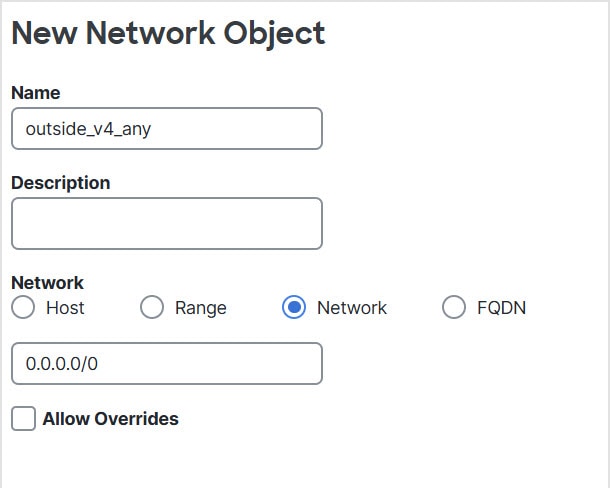610x488 pixels.
Task: Focus the empty Description text box
Action: click(x=167, y=224)
